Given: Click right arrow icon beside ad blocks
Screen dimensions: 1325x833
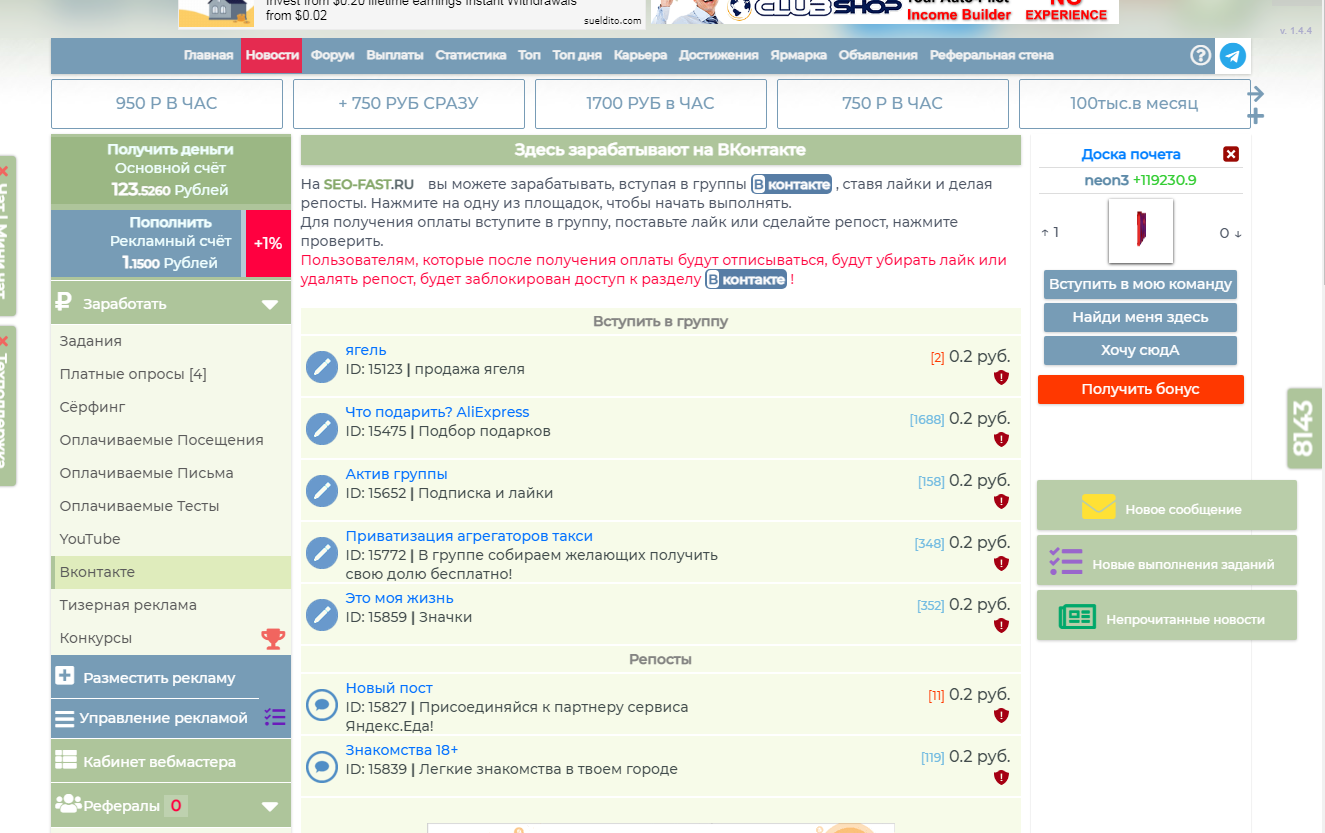Looking at the screenshot, I should (1256, 93).
